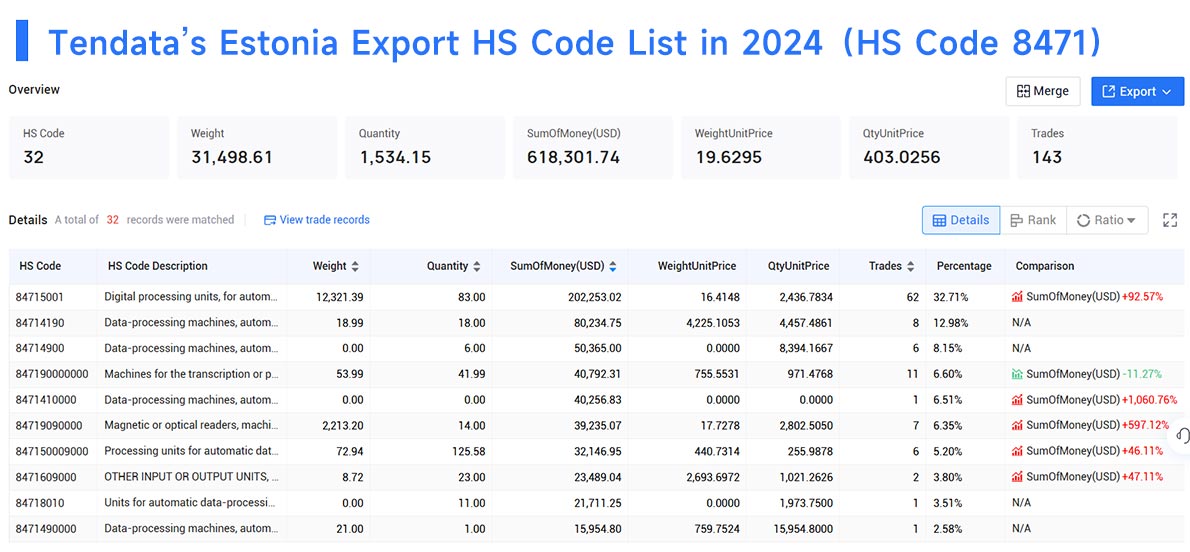Click the QtyUnitPrice overview value 403.0256
Screen dimensions: 1190x552
902,158
